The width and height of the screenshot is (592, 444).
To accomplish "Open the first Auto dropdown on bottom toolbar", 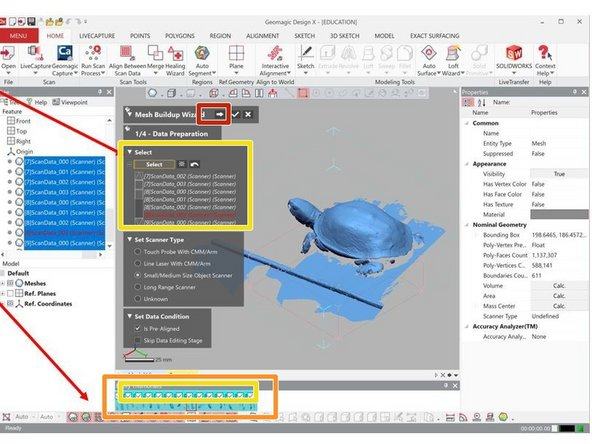I will (x=25, y=417).
